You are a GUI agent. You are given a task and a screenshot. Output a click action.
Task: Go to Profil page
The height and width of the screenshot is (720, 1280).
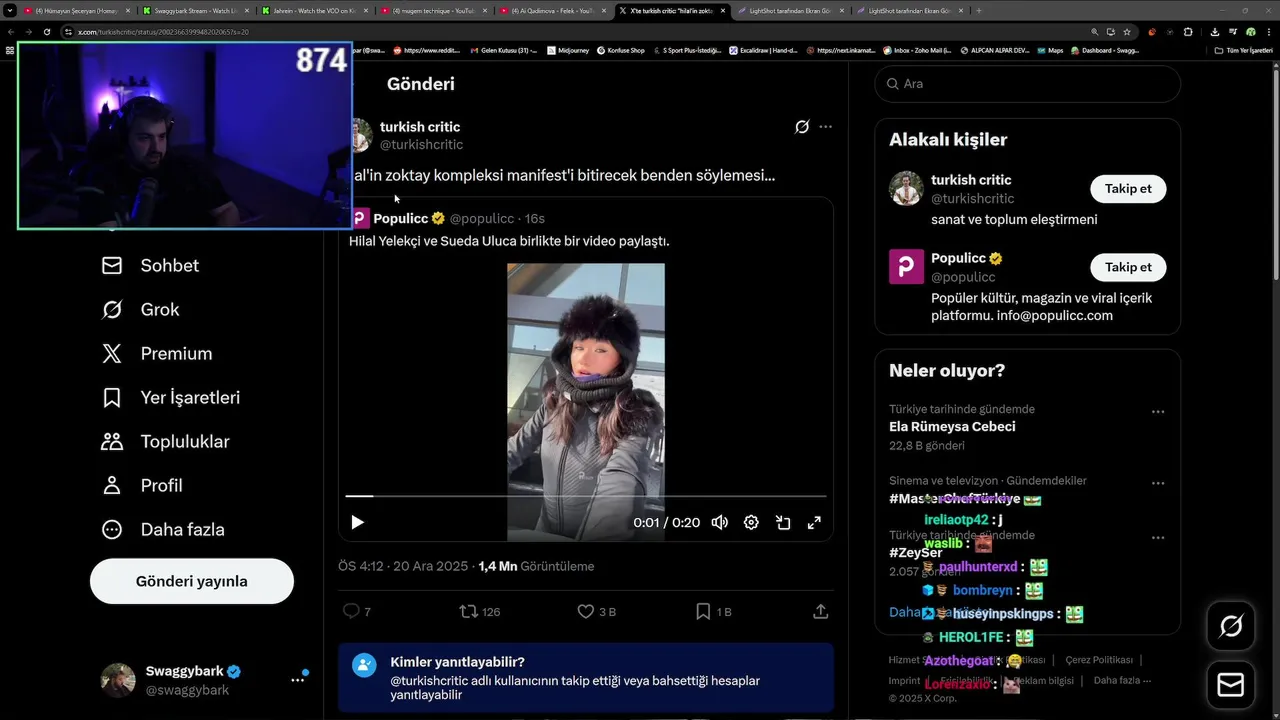pos(142,485)
